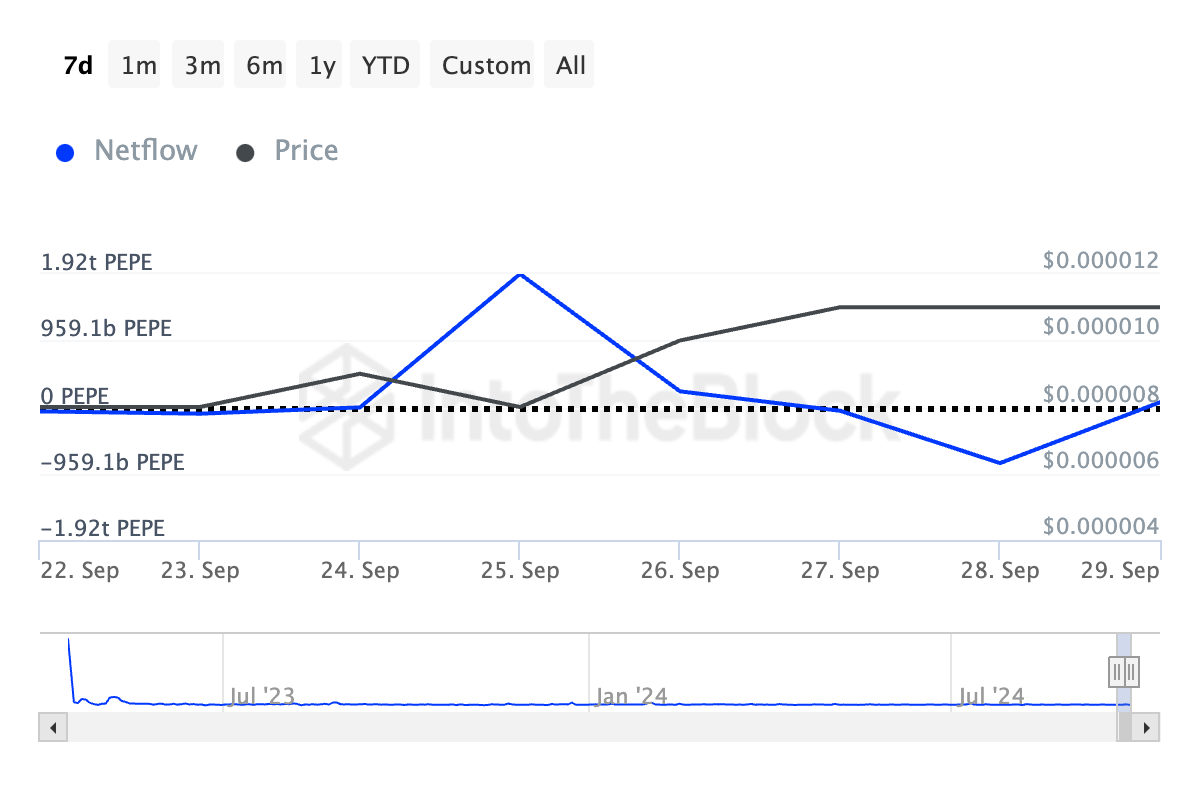The height and width of the screenshot is (800, 1200).
Task: Select the 7d time range
Action: coord(78,66)
